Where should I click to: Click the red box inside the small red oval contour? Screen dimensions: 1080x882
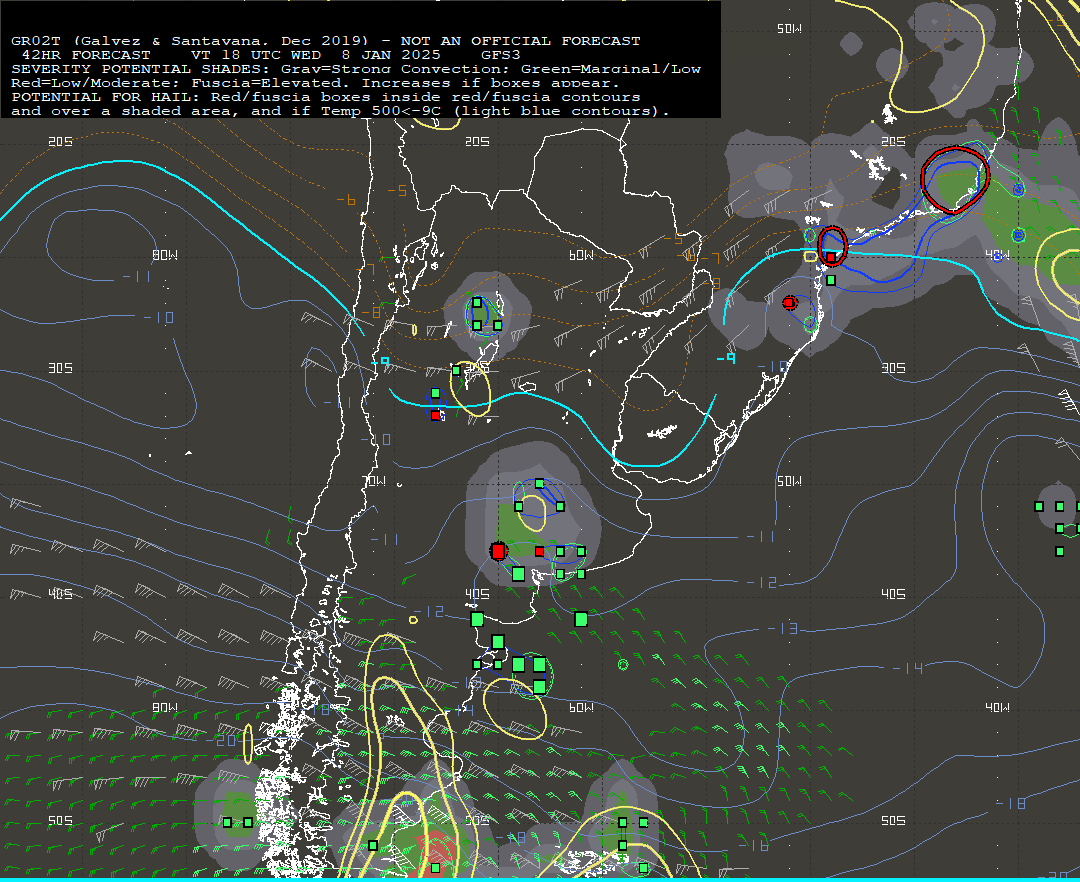tap(831, 258)
